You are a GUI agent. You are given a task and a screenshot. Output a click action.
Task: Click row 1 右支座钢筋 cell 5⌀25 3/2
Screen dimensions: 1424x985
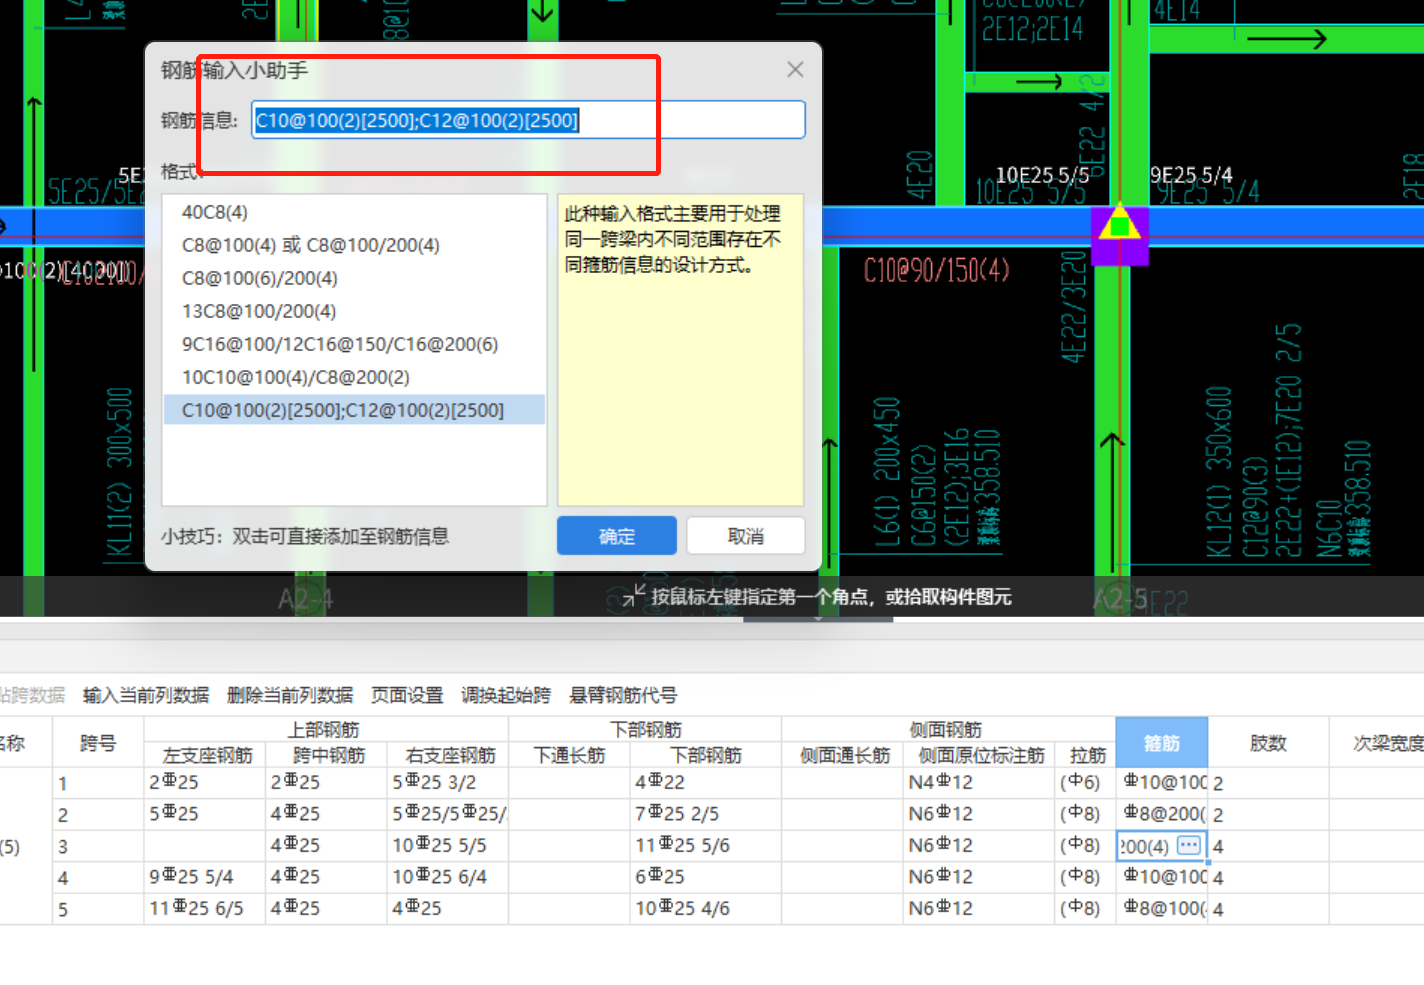point(449,783)
